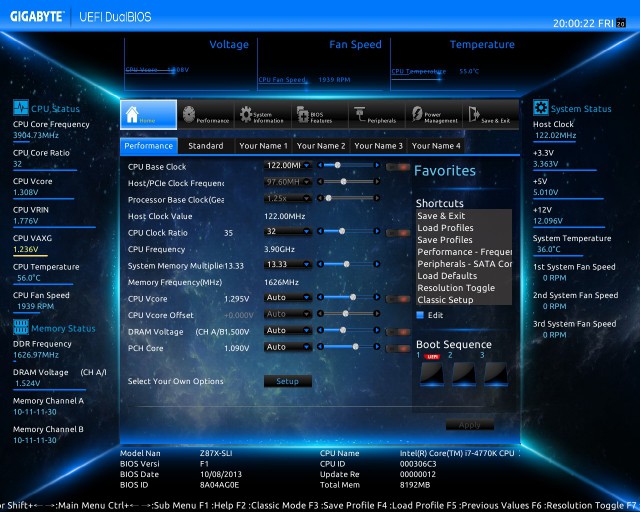Choose Save Profiles shortcut

click(464, 240)
